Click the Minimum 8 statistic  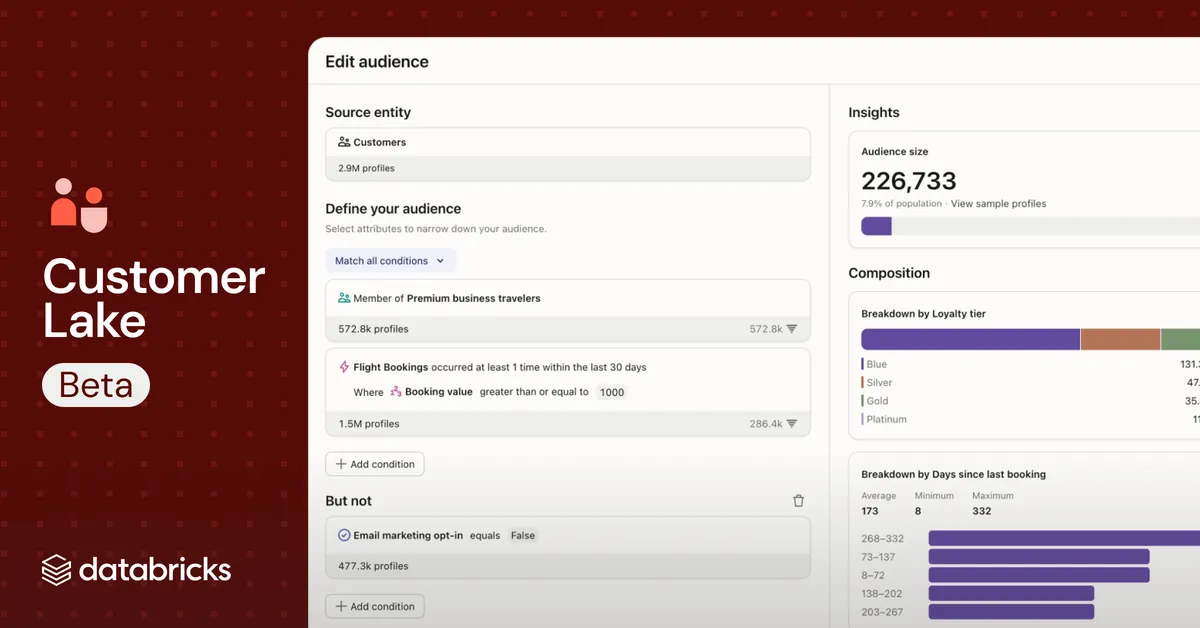(x=934, y=503)
